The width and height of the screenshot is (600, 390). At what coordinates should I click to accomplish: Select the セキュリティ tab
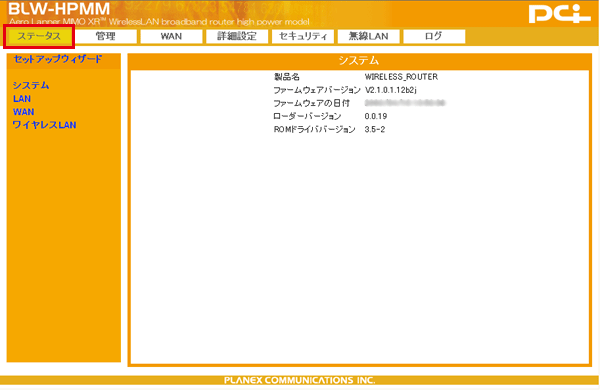[303, 36]
